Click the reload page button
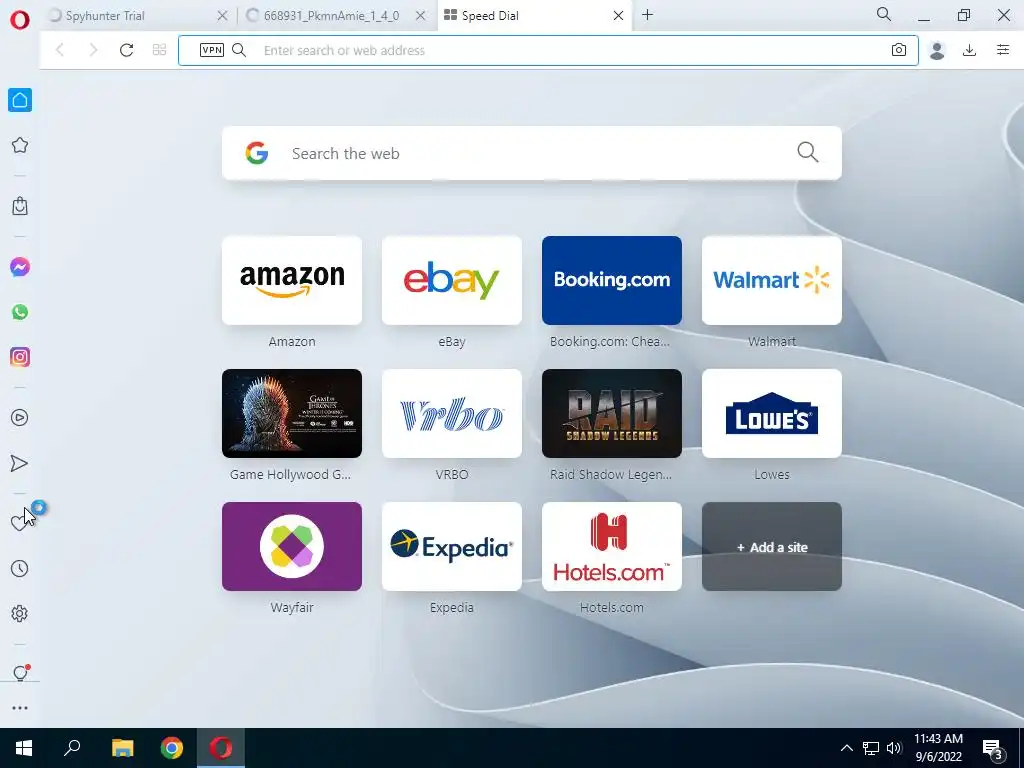The width and height of the screenshot is (1024, 768). click(x=126, y=50)
